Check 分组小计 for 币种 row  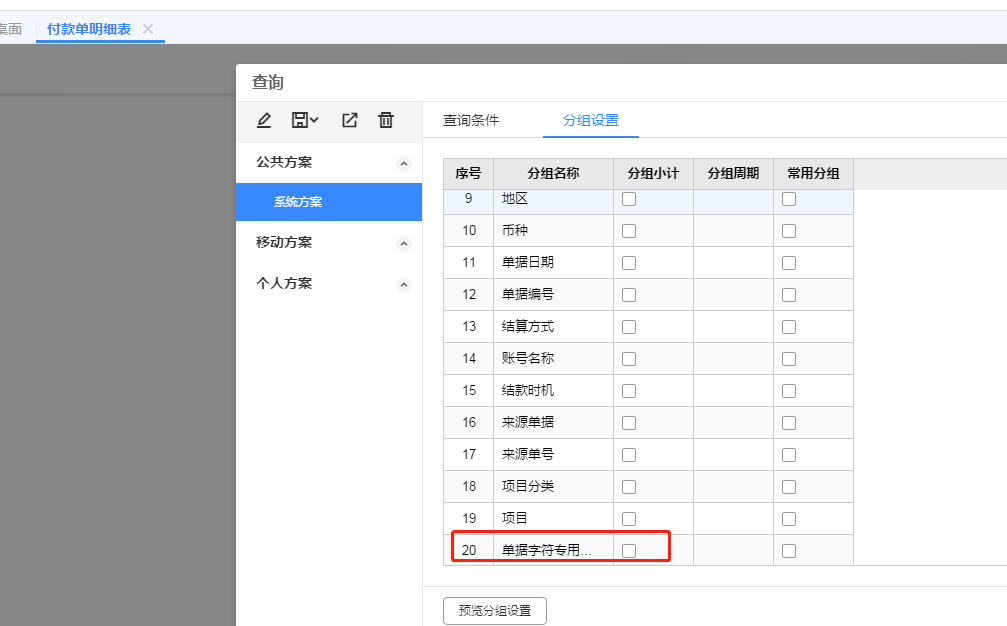(x=629, y=231)
